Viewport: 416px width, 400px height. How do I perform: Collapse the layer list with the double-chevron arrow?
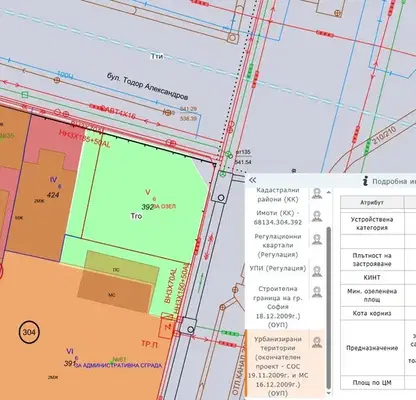(x=253, y=180)
